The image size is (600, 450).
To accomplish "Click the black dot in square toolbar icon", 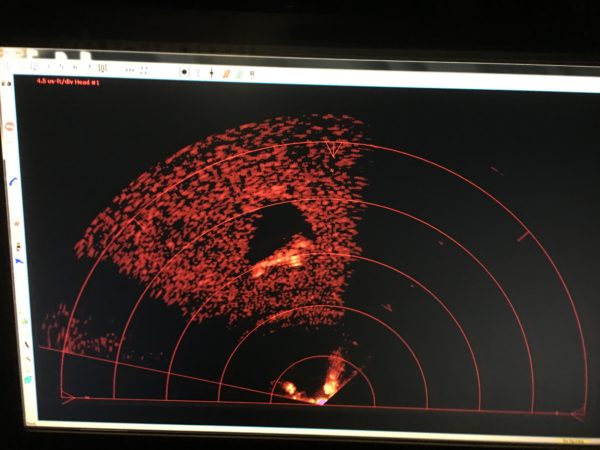I will 184,72.
